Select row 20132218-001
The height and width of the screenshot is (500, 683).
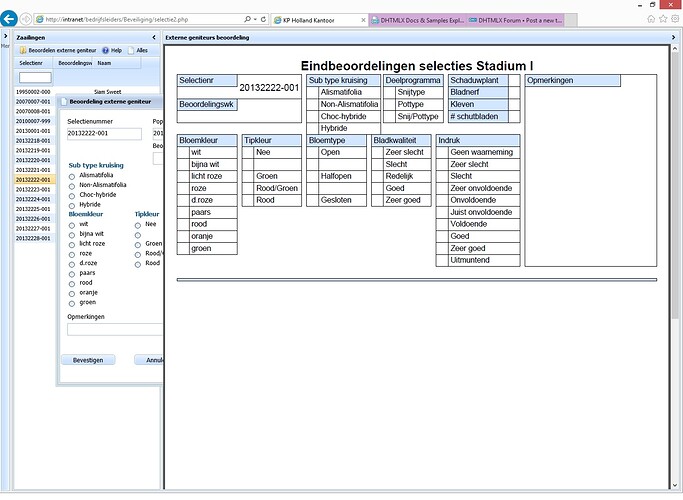tap(35, 141)
